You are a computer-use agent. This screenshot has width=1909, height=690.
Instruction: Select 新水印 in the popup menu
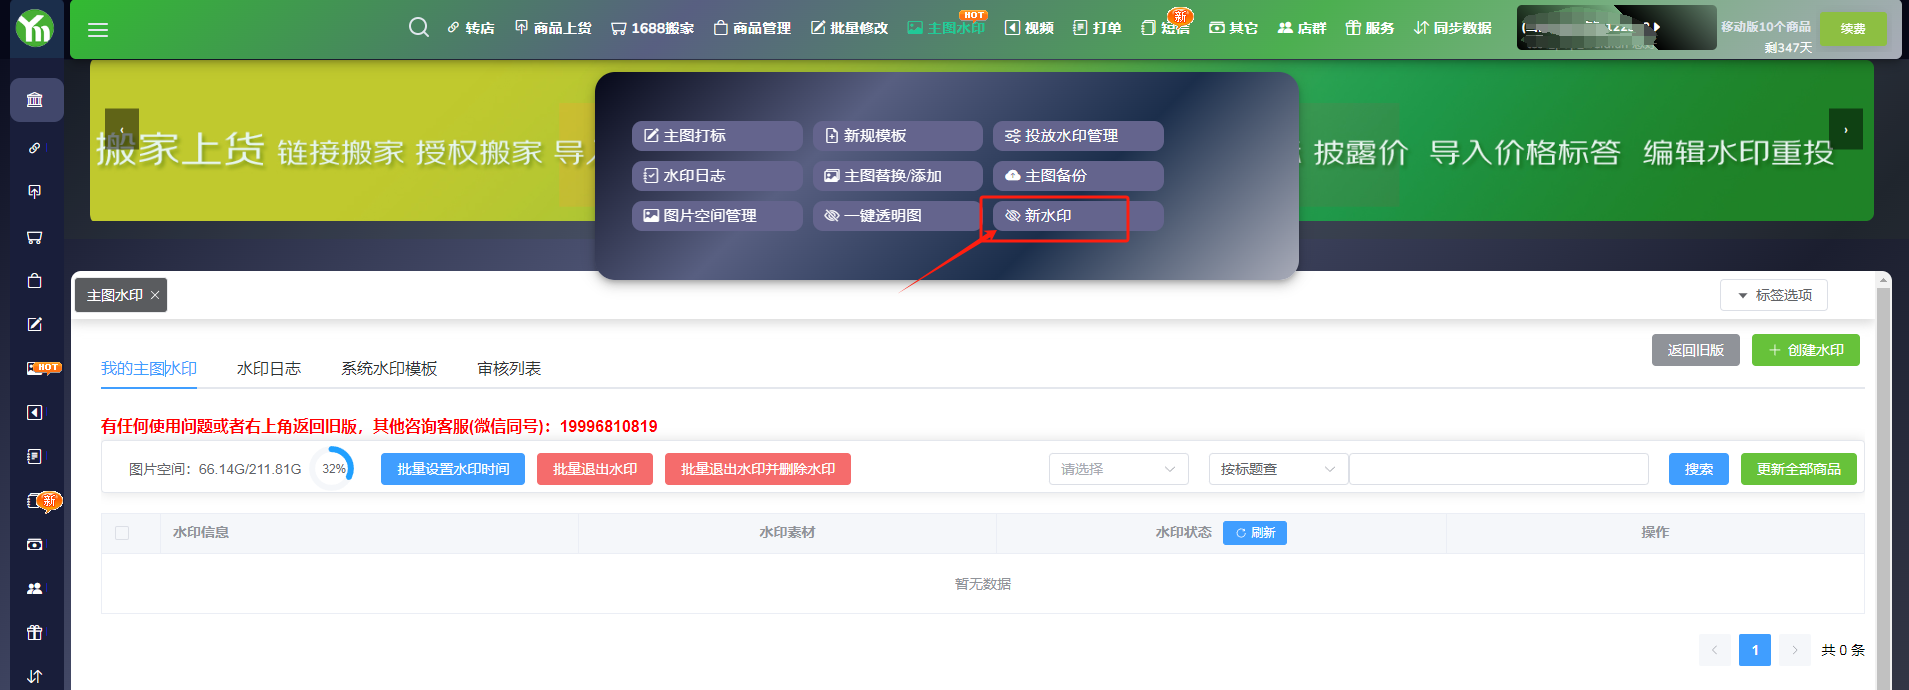coord(1048,216)
